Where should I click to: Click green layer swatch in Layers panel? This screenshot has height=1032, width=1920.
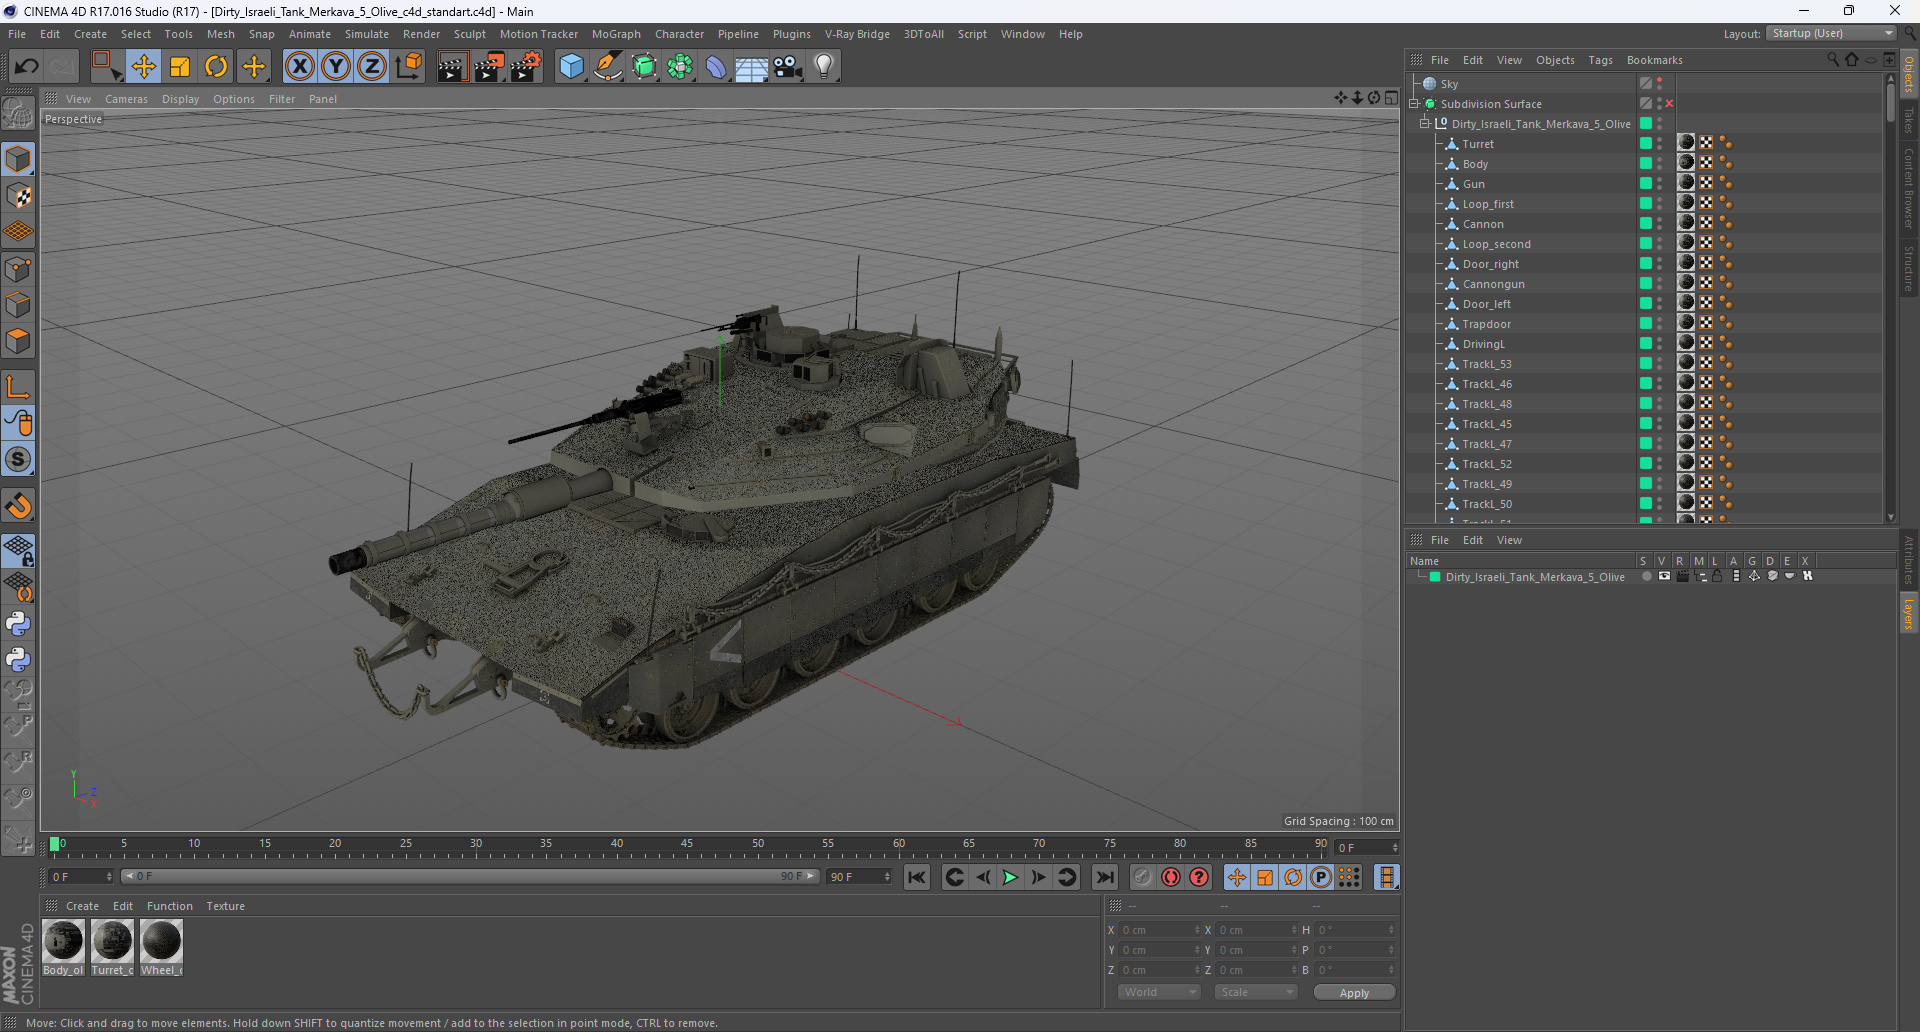(1435, 577)
